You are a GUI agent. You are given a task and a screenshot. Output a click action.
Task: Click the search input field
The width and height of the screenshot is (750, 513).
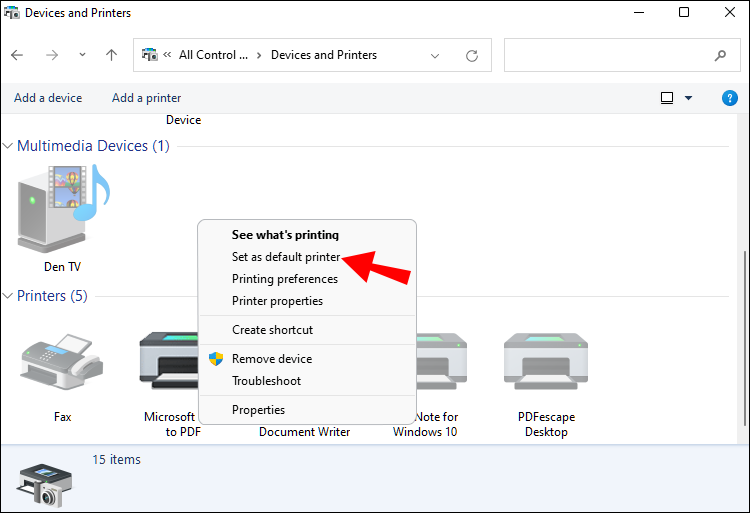605,56
